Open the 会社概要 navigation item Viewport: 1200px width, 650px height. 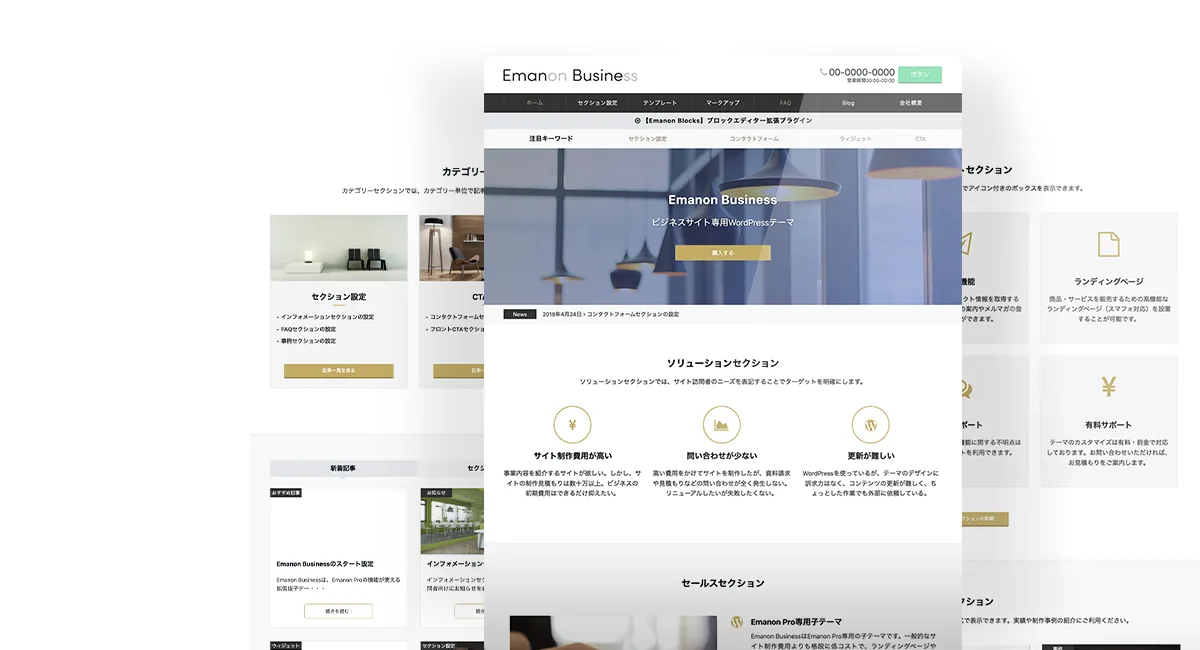[x=911, y=103]
